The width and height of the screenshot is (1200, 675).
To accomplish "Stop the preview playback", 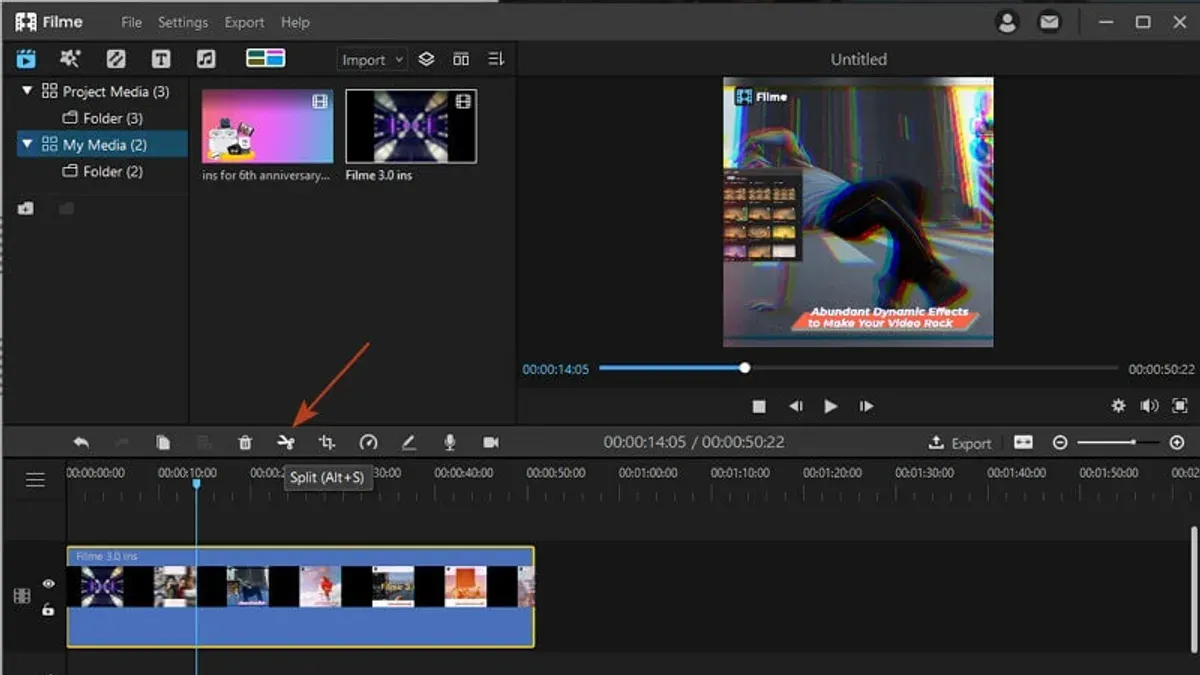I will tap(759, 406).
